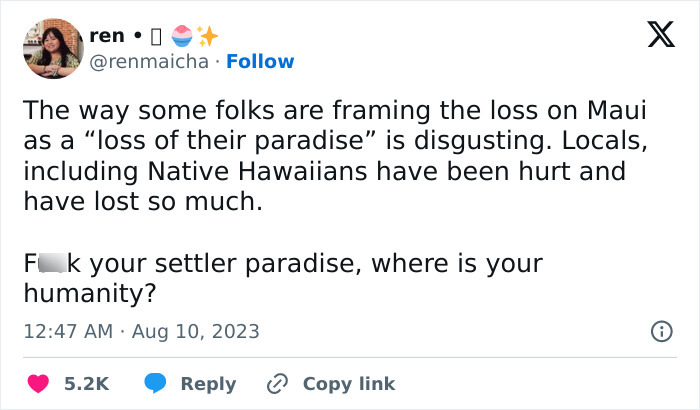Open ren's profile picture
The height and width of the screenshot is (410, 700).
point(52,48)
